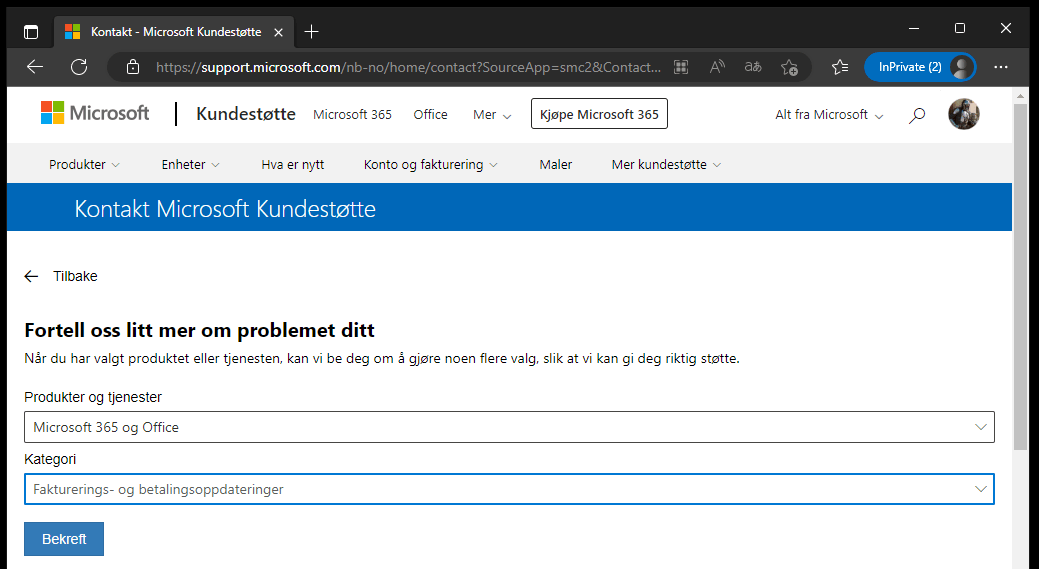Open Produkter og tjenester dropdown
The width and height of the screenshot is (1039, 569).
pyautogui.click(x=509, y=427)
